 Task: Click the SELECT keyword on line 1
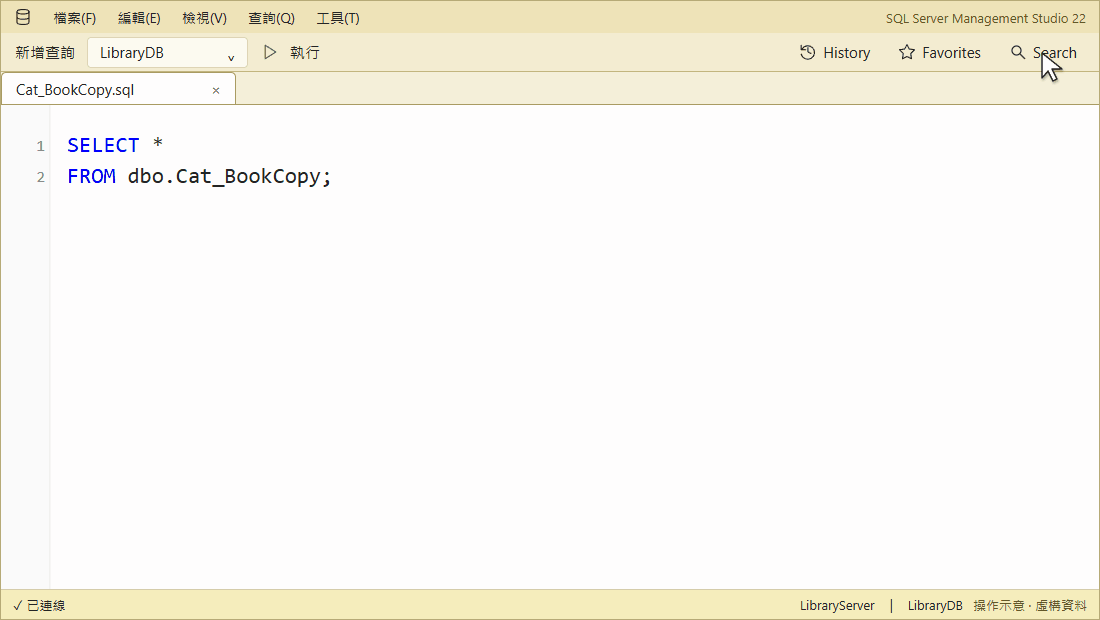pyautogui.click(x=103, y=145)
